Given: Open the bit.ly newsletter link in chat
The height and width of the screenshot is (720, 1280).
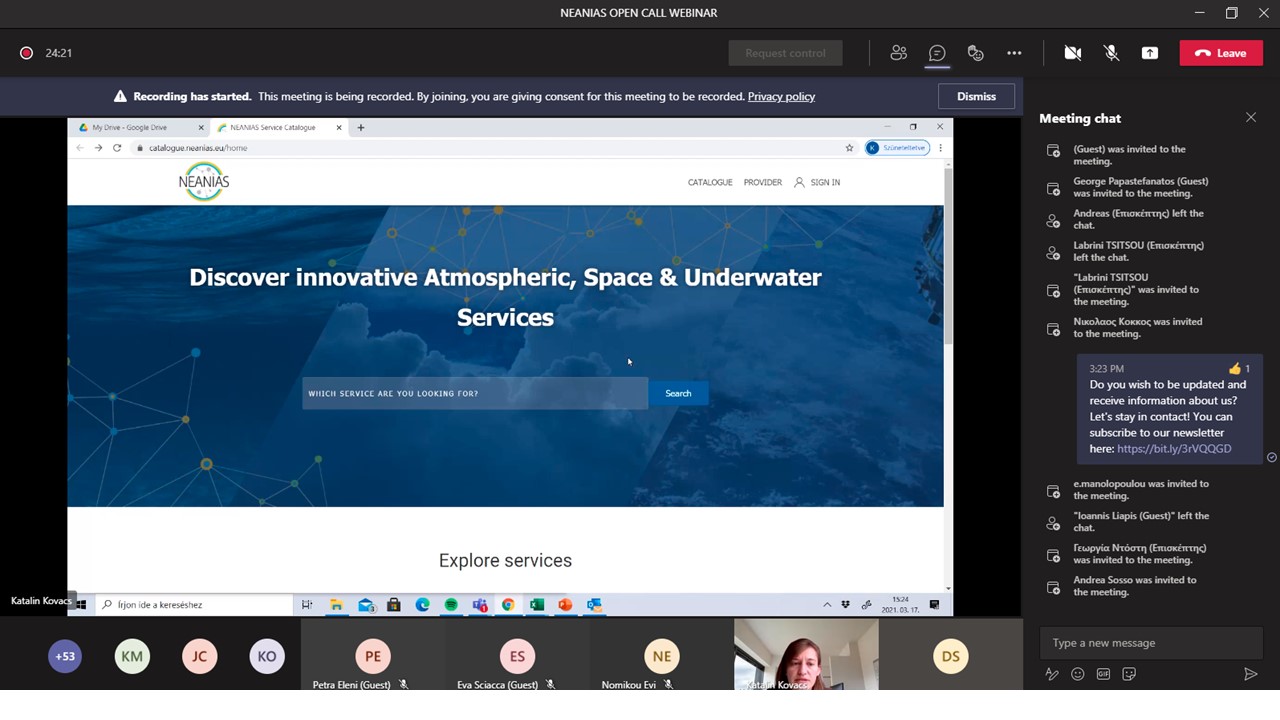Looking at the screenshot, I should coord(1174,449).
